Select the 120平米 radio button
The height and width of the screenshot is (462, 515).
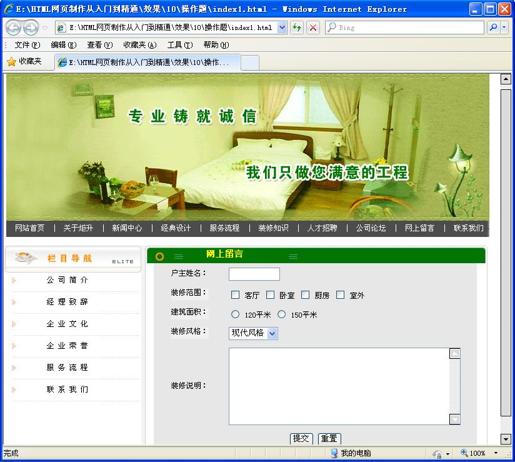click(235, 314)
